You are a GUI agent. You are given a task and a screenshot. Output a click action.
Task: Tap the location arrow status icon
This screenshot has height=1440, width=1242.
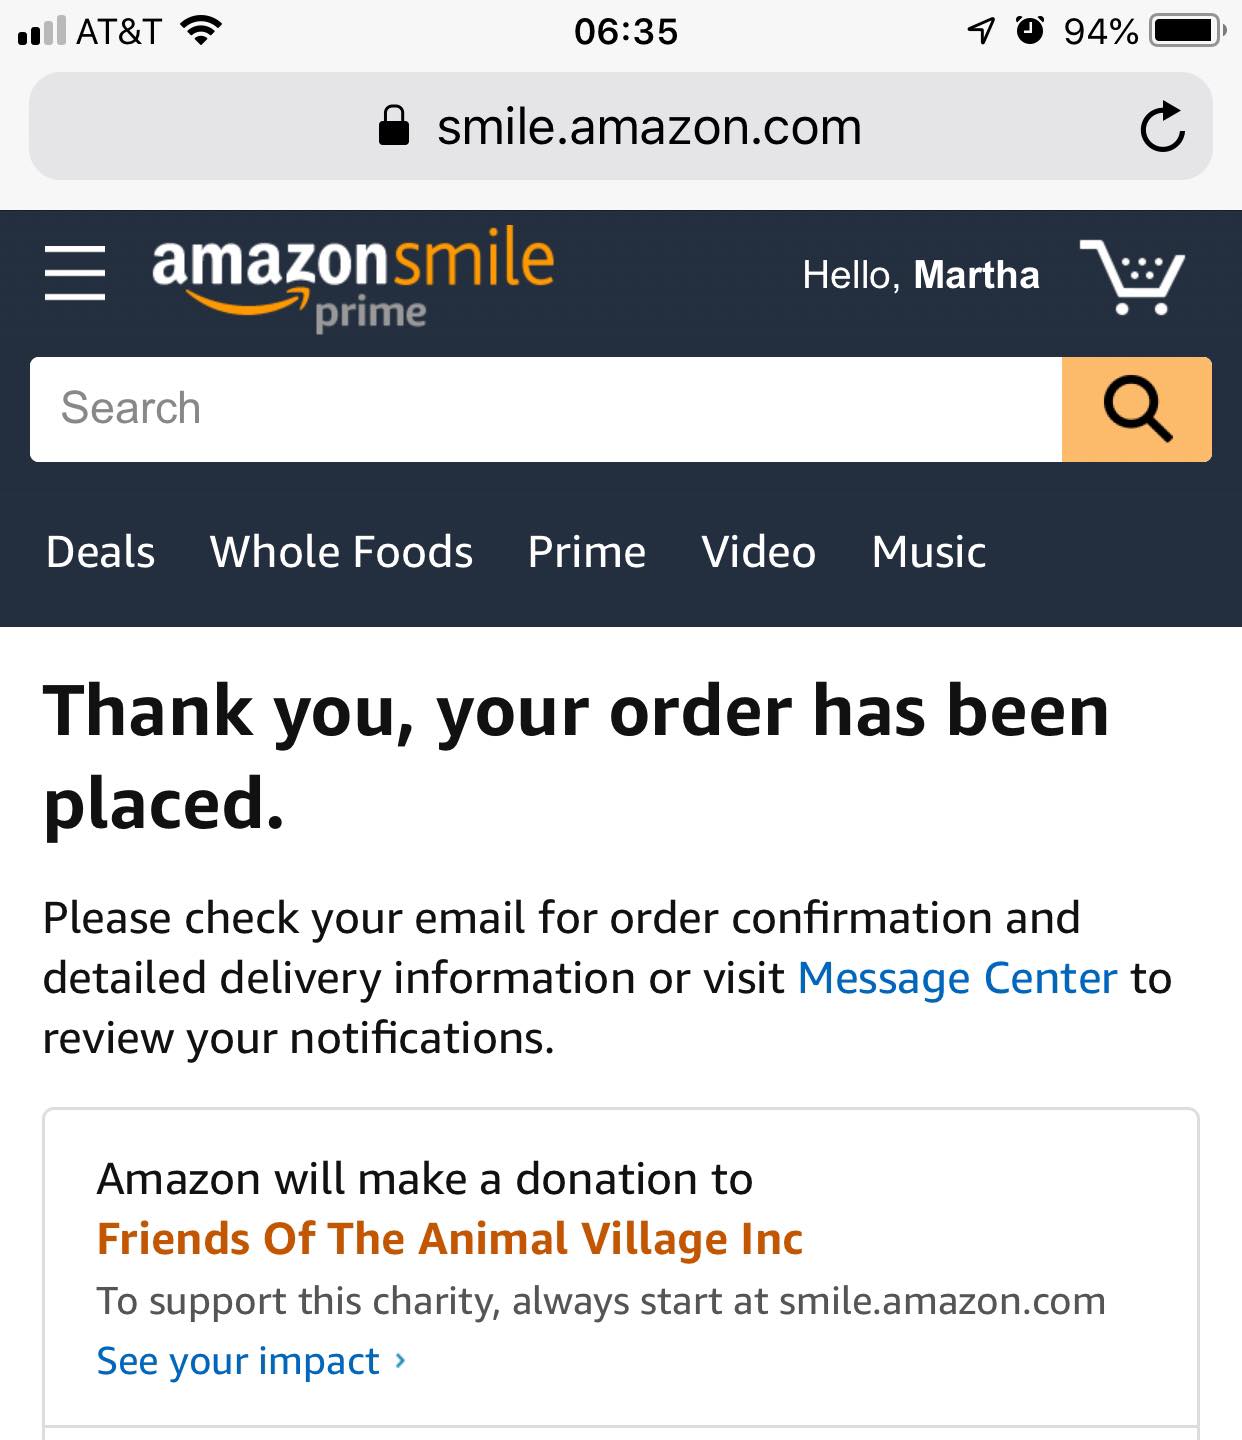point(981,31)
